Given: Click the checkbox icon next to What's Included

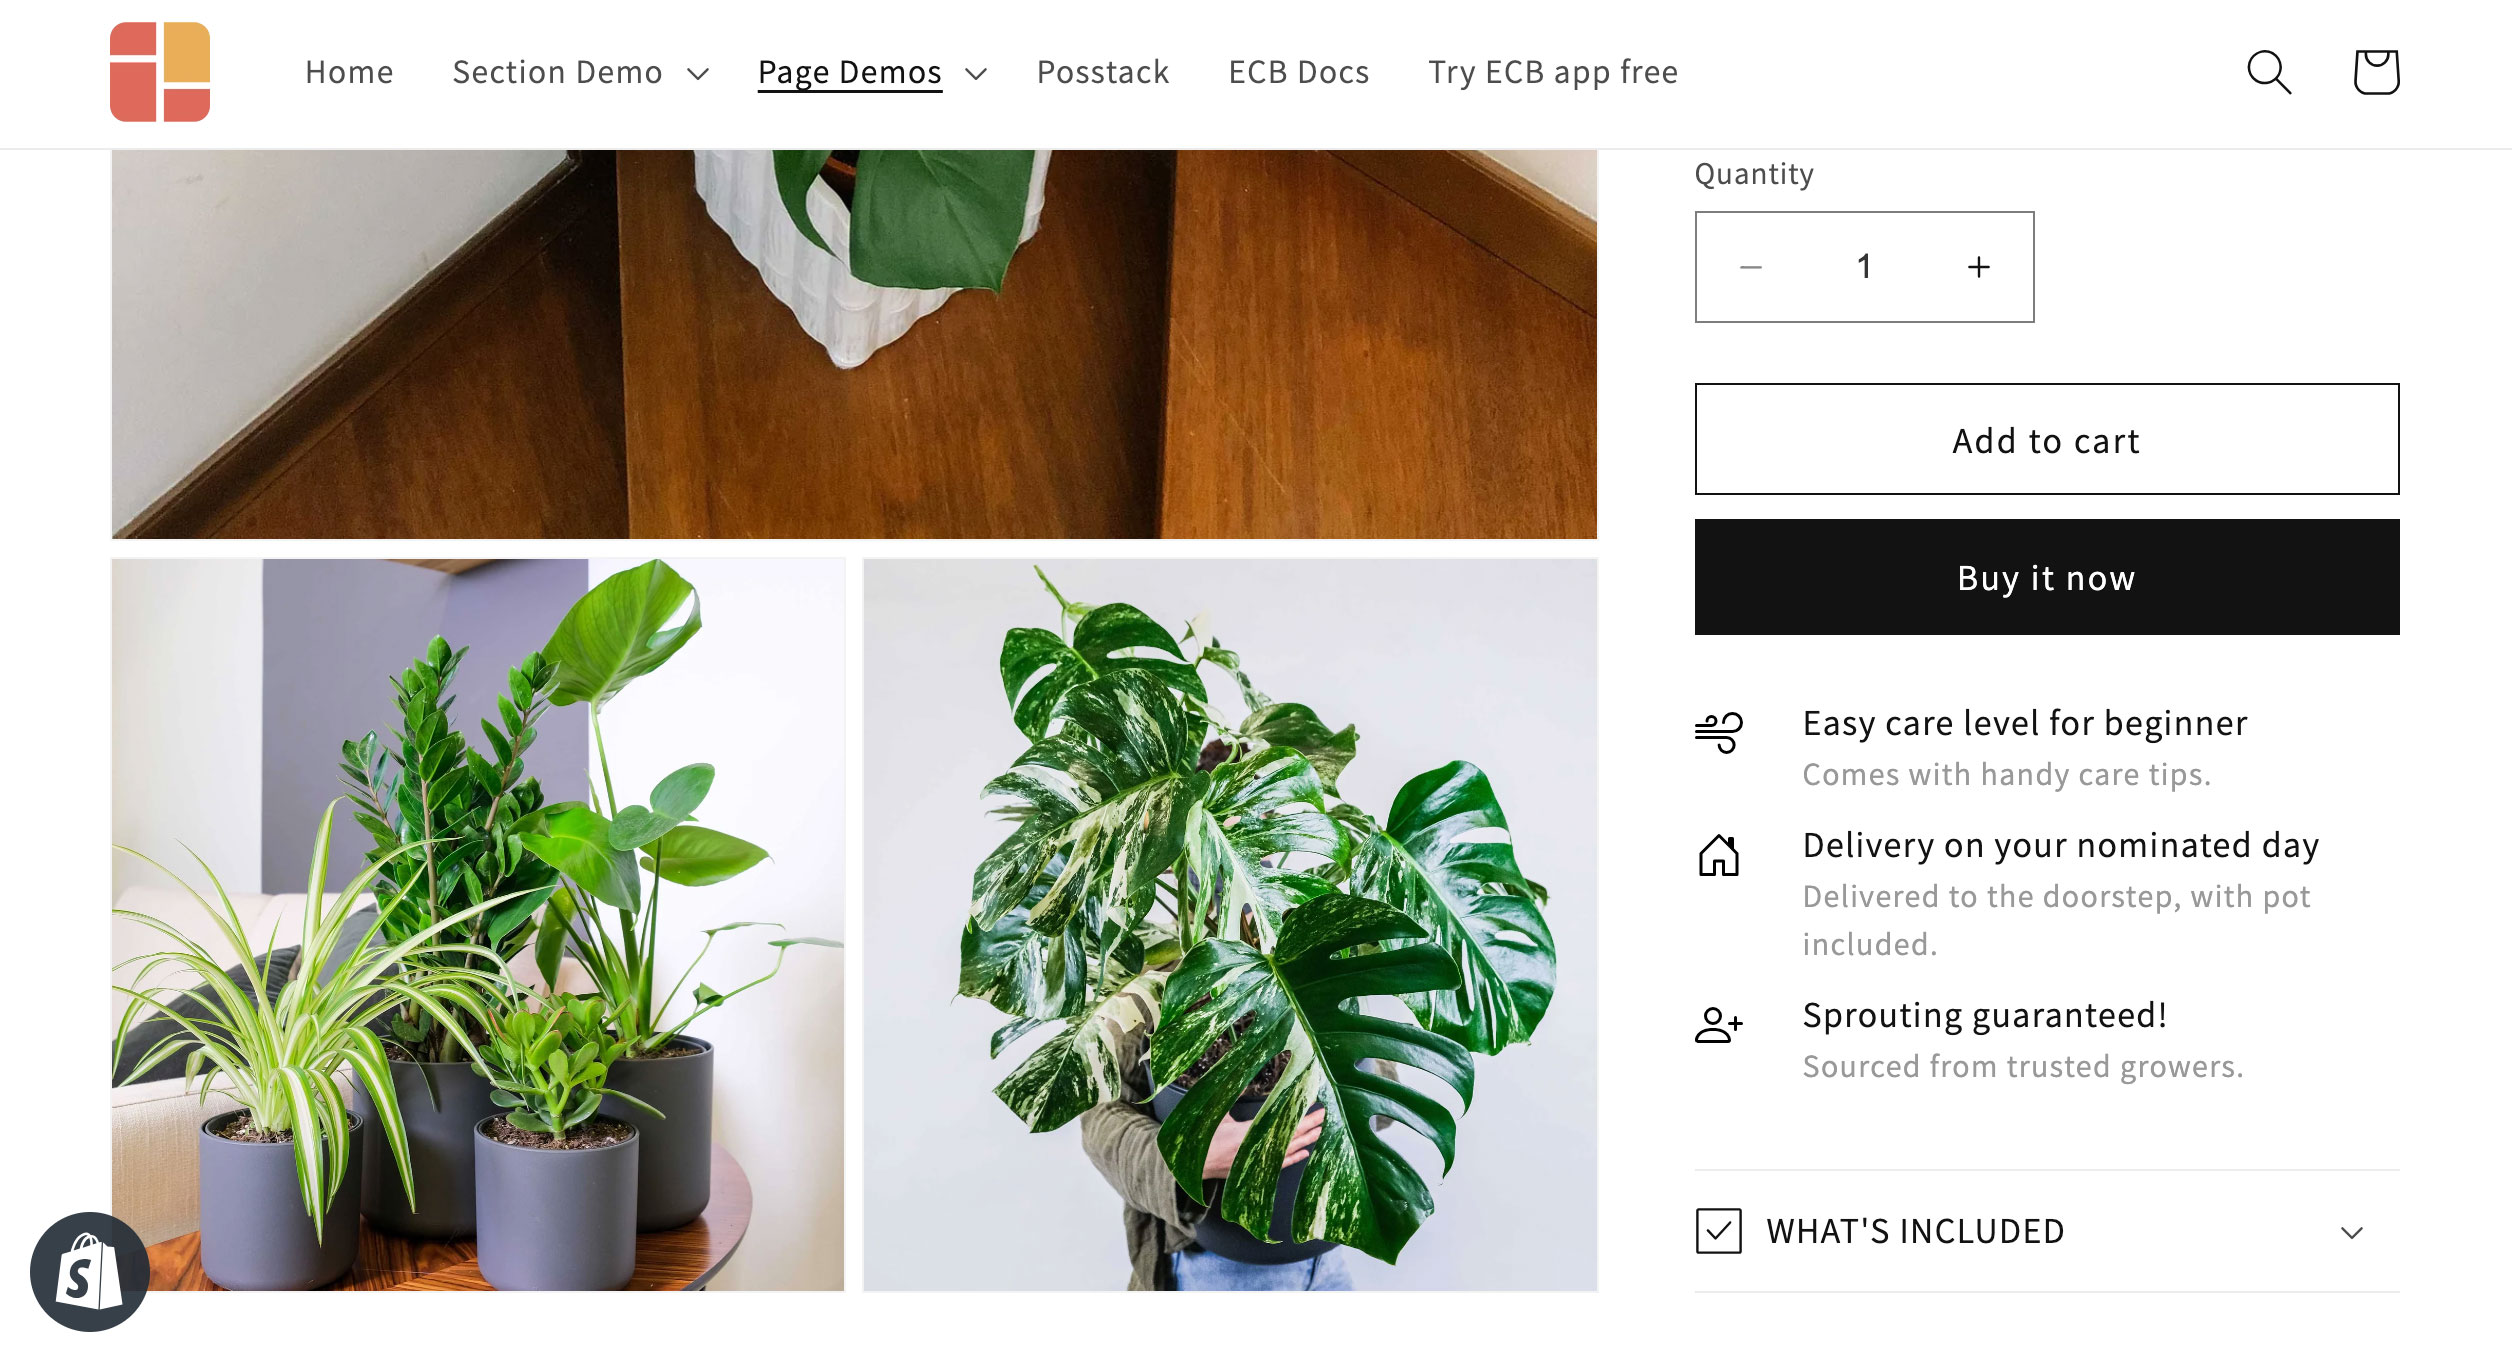Looking at the screenshot, I should click(1718, 1230).
